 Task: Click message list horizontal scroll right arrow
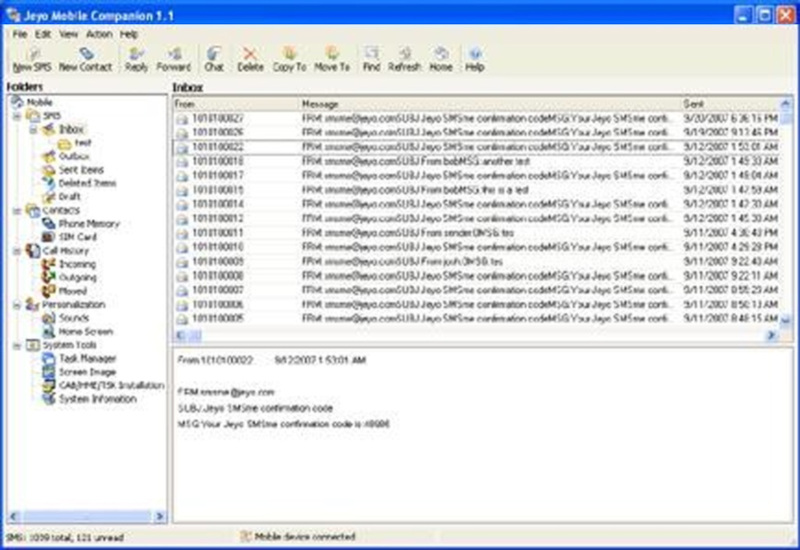click(771, 335)
